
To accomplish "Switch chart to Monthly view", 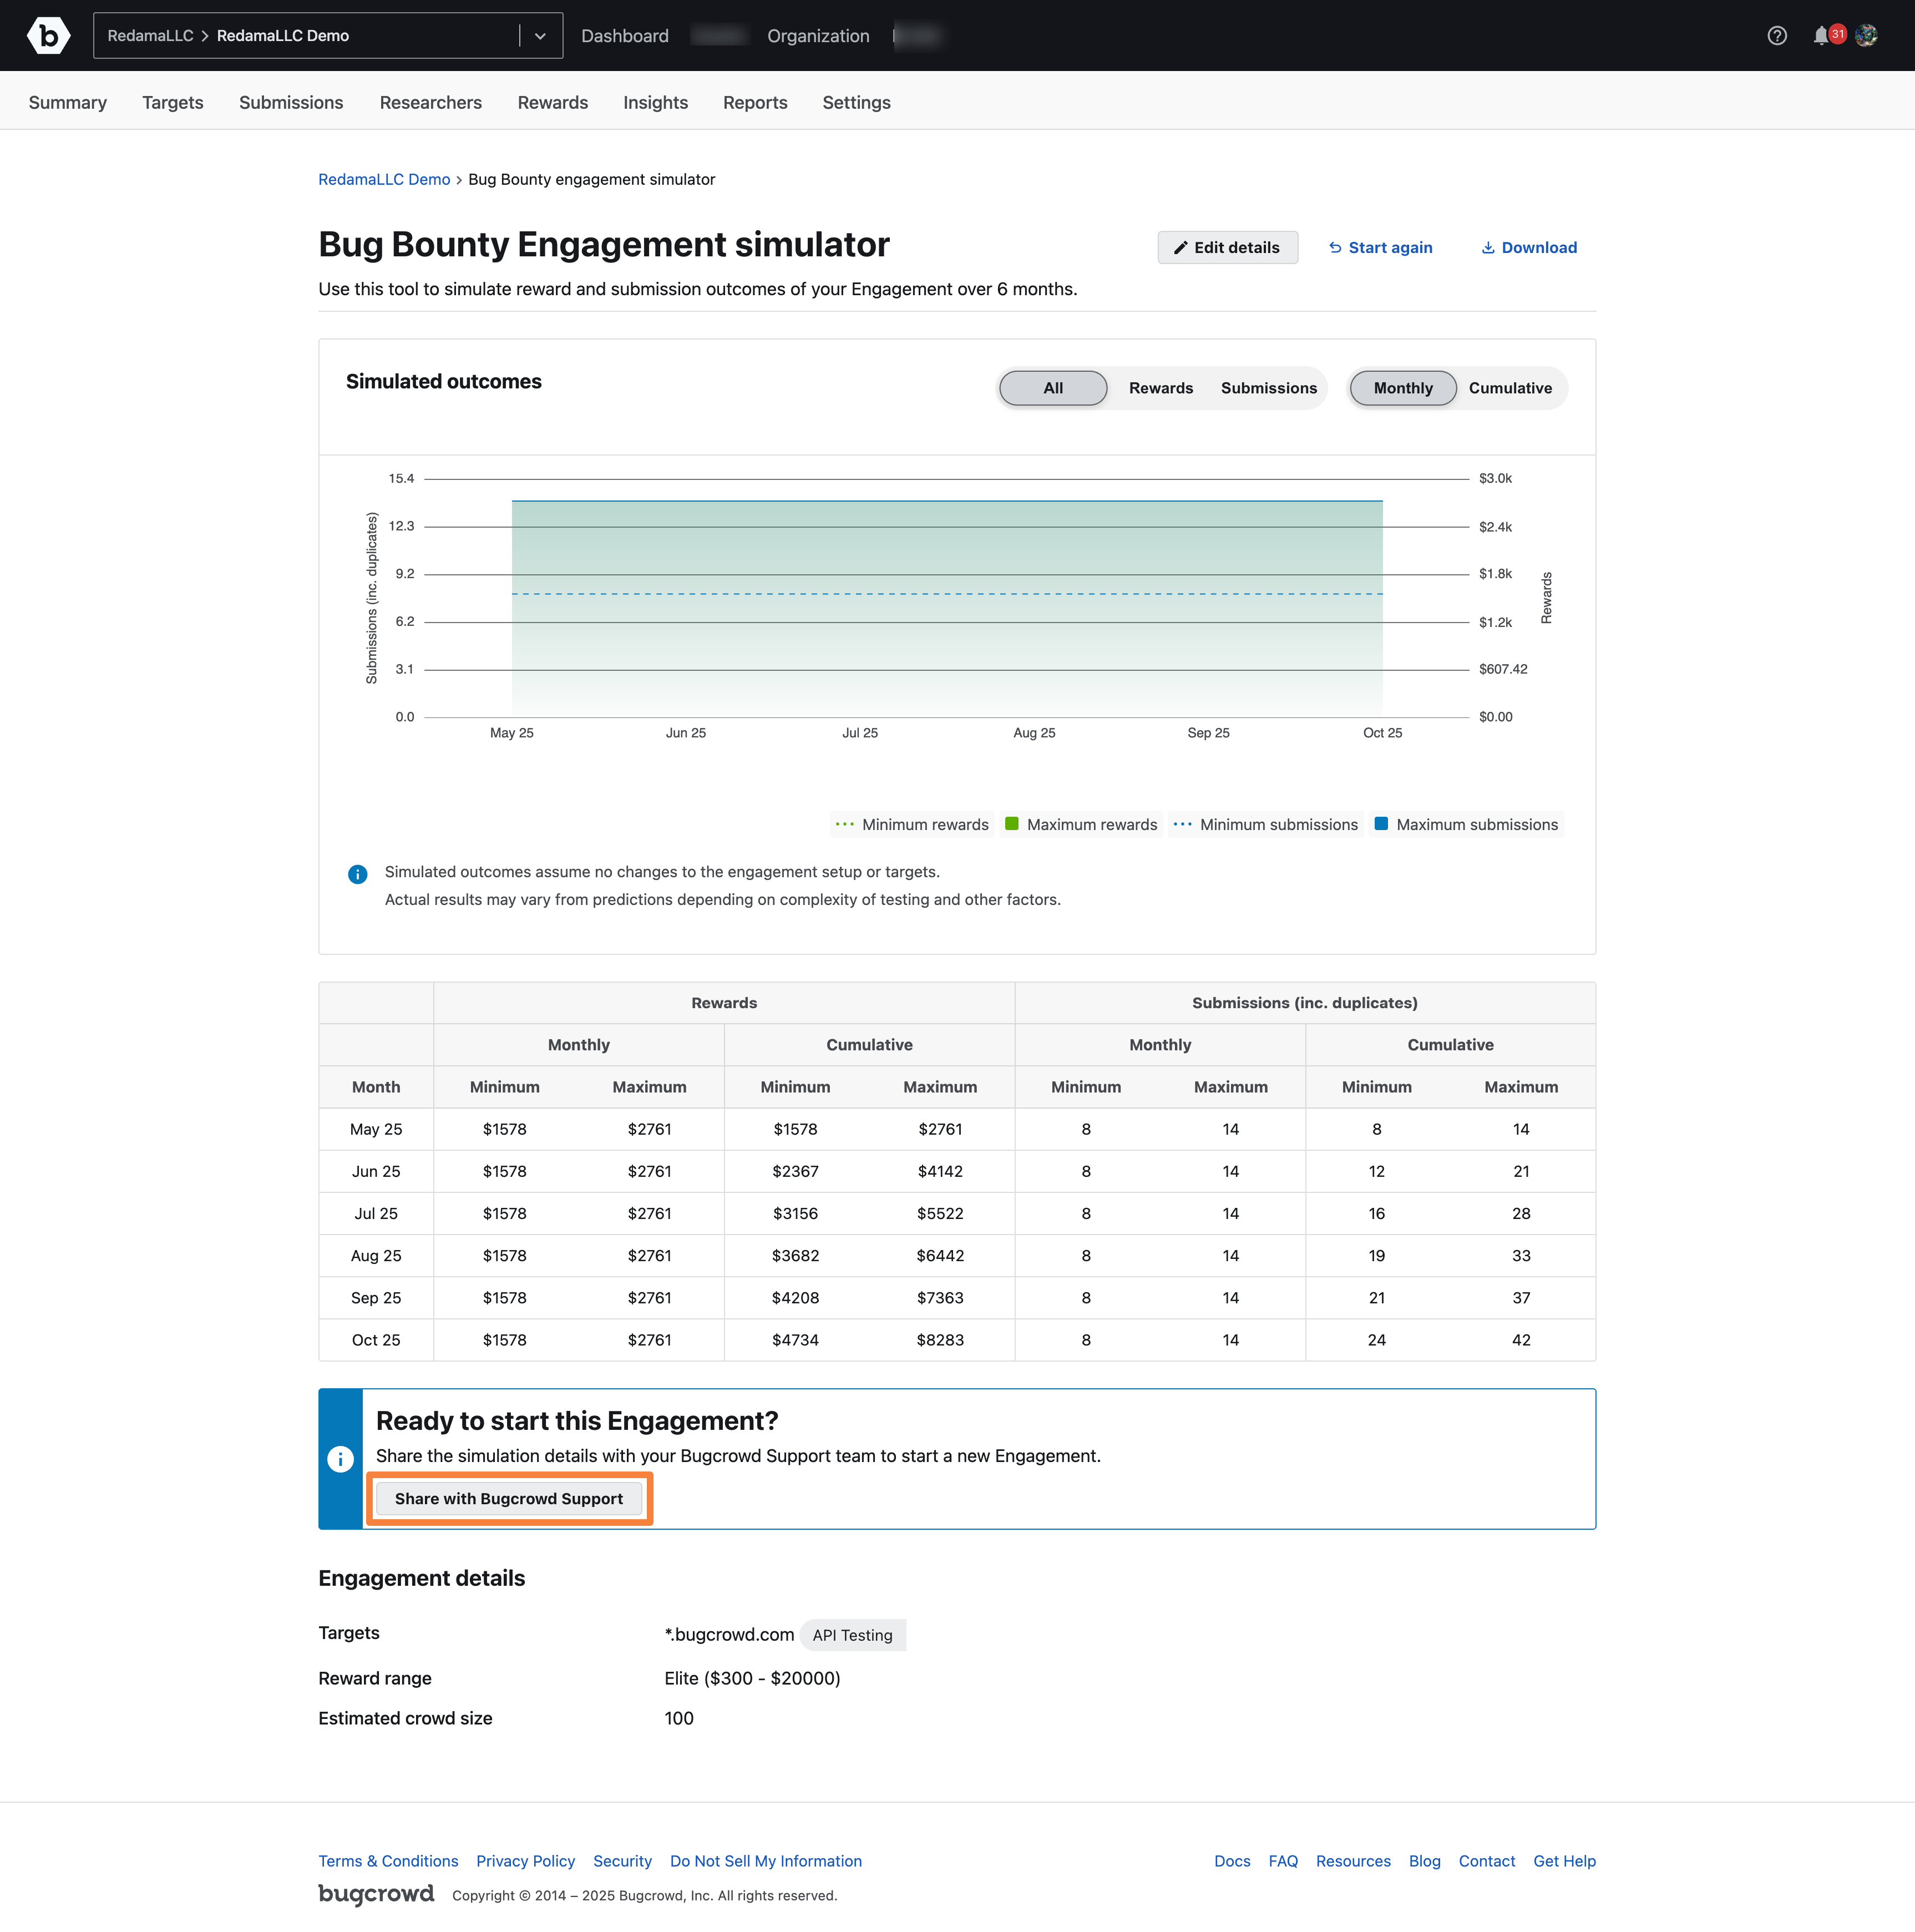I will [x=1402, y=388].
